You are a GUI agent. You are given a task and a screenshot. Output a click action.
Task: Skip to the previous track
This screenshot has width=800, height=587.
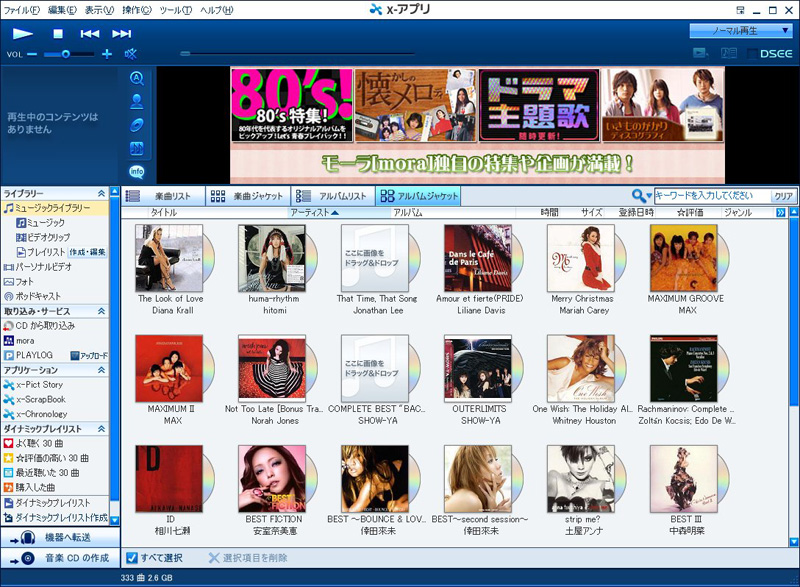tap(90, 34)
